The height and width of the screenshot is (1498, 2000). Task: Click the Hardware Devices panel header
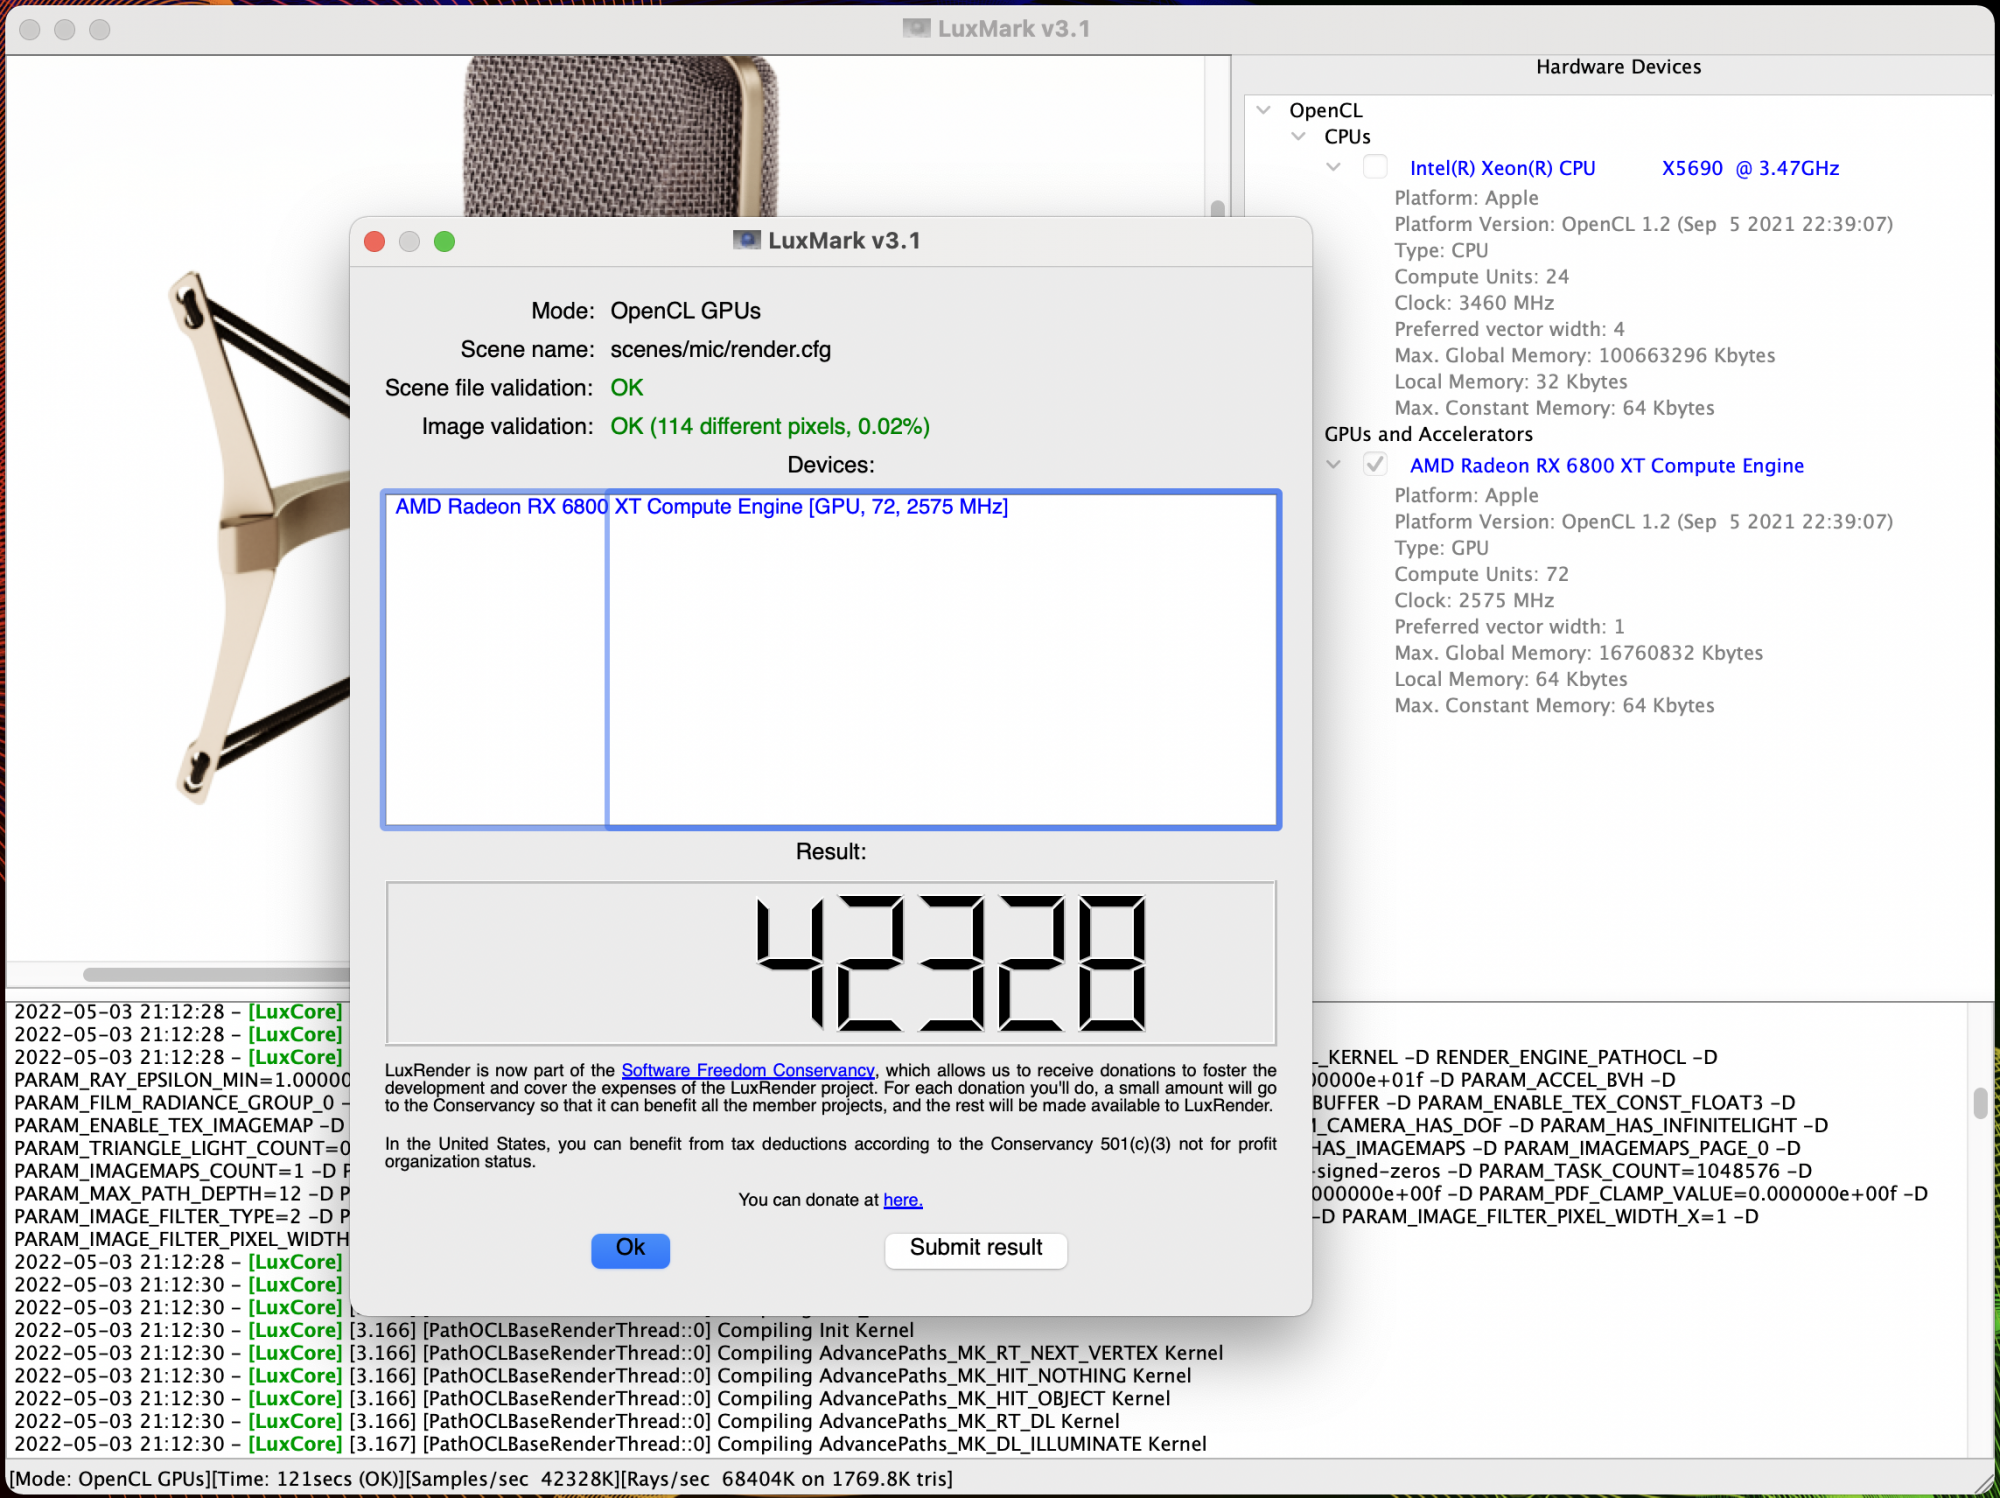pos(1618,67)
